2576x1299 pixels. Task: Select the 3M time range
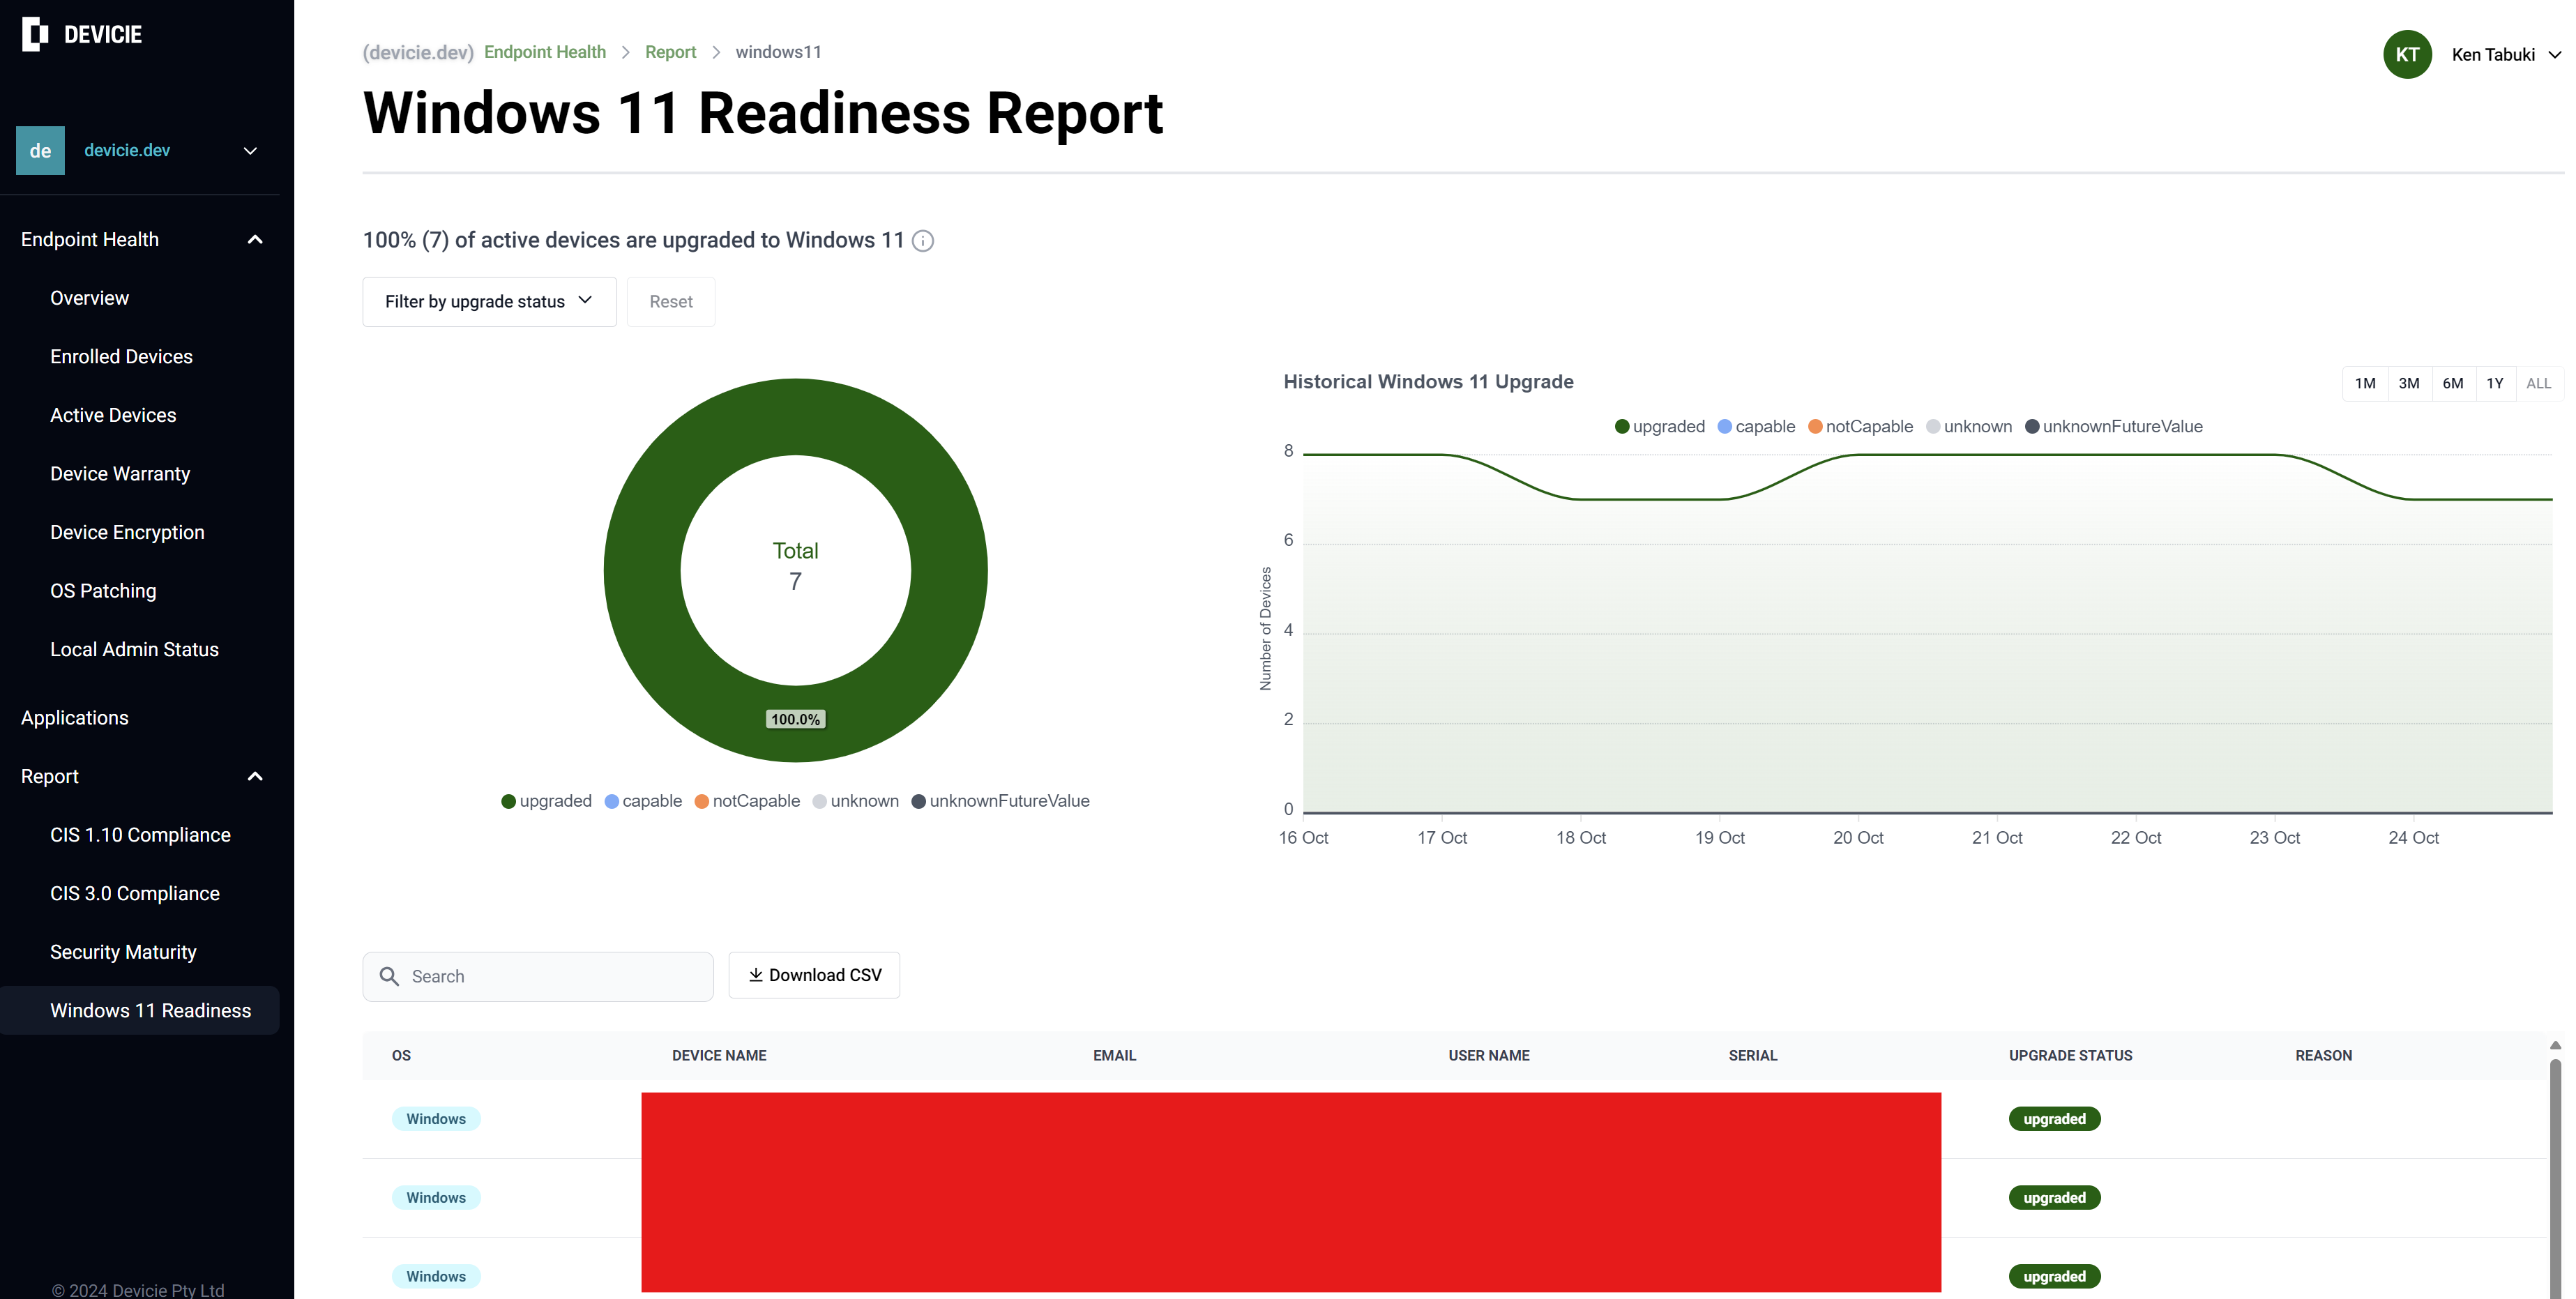[x=2409, y=384]
